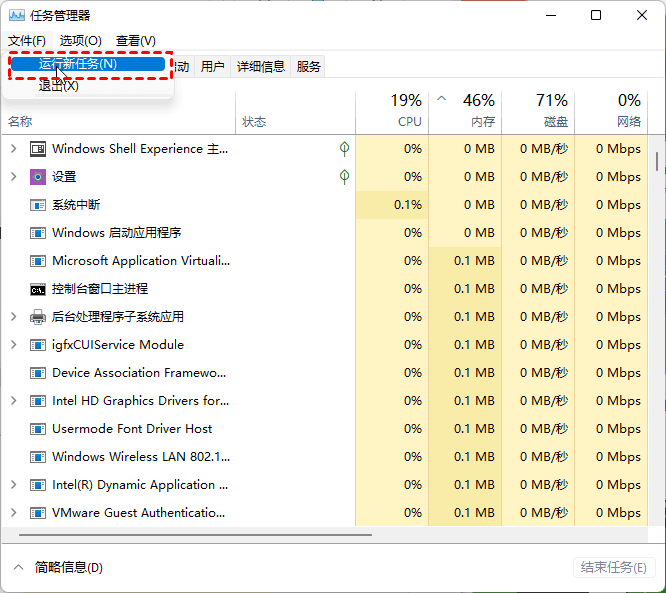
Task: Click the 后台处理程序子系统应用 printer icon
Action: click(38, 317)
